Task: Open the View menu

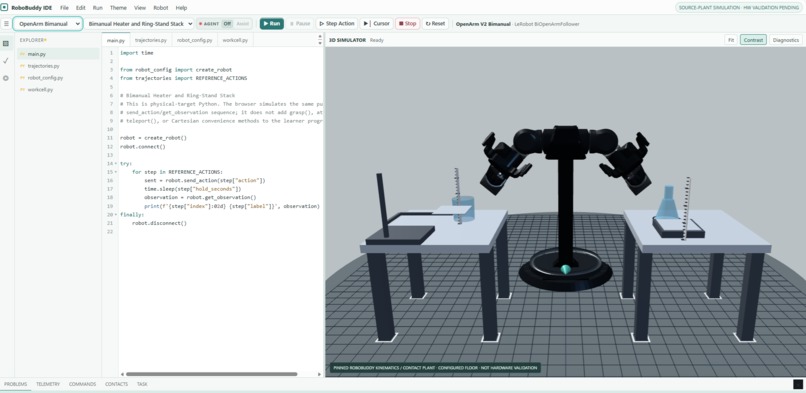Action: (x=140, y=8)
